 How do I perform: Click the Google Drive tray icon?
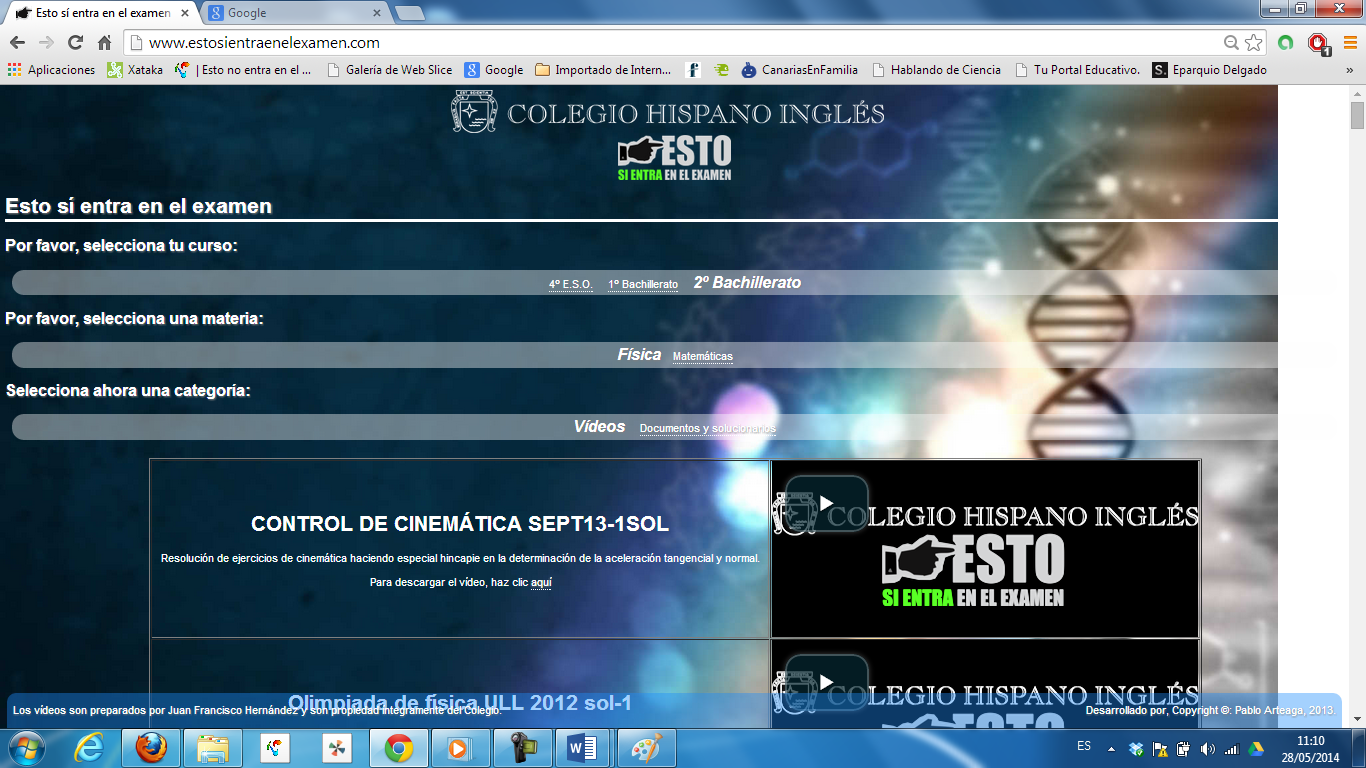(1255, 748)
